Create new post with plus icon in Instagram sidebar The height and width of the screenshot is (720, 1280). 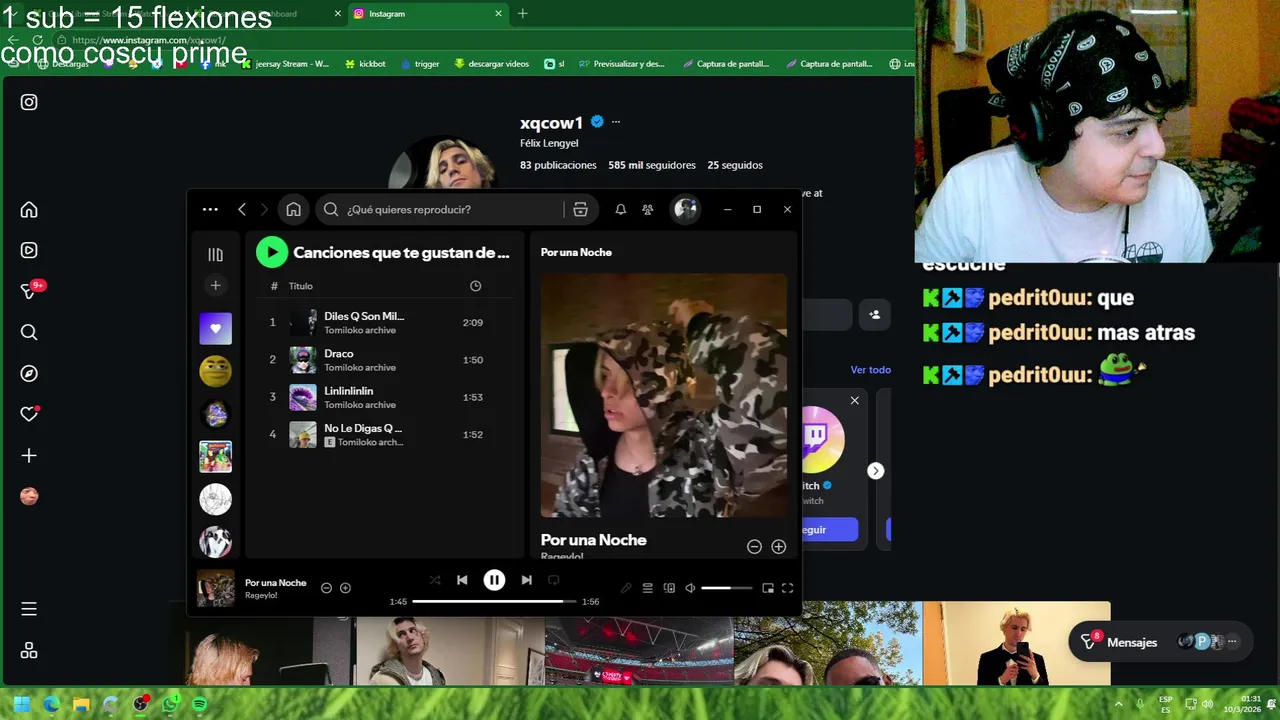29,455
